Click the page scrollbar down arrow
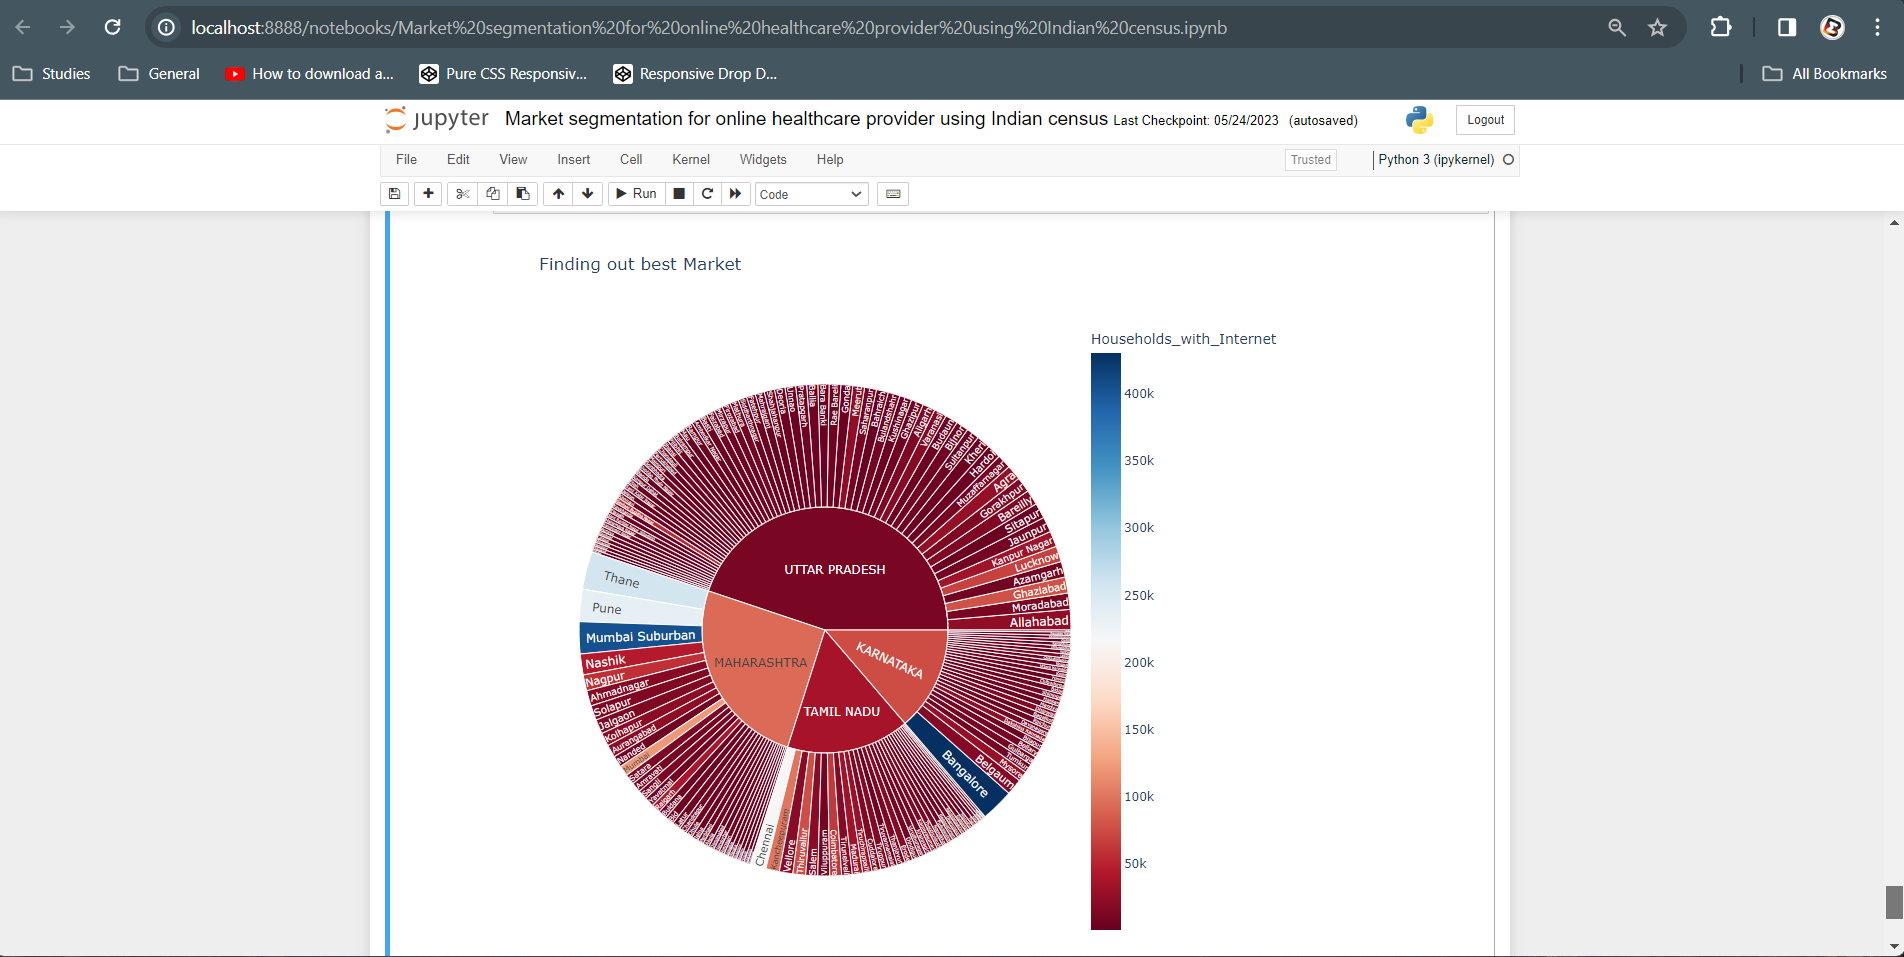 [1894, 946]
